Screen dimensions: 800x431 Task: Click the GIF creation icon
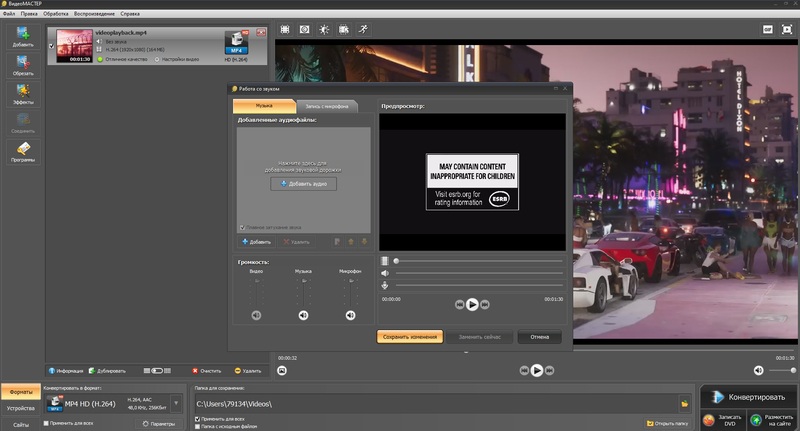pyautogui.click(x=767, y=30)
